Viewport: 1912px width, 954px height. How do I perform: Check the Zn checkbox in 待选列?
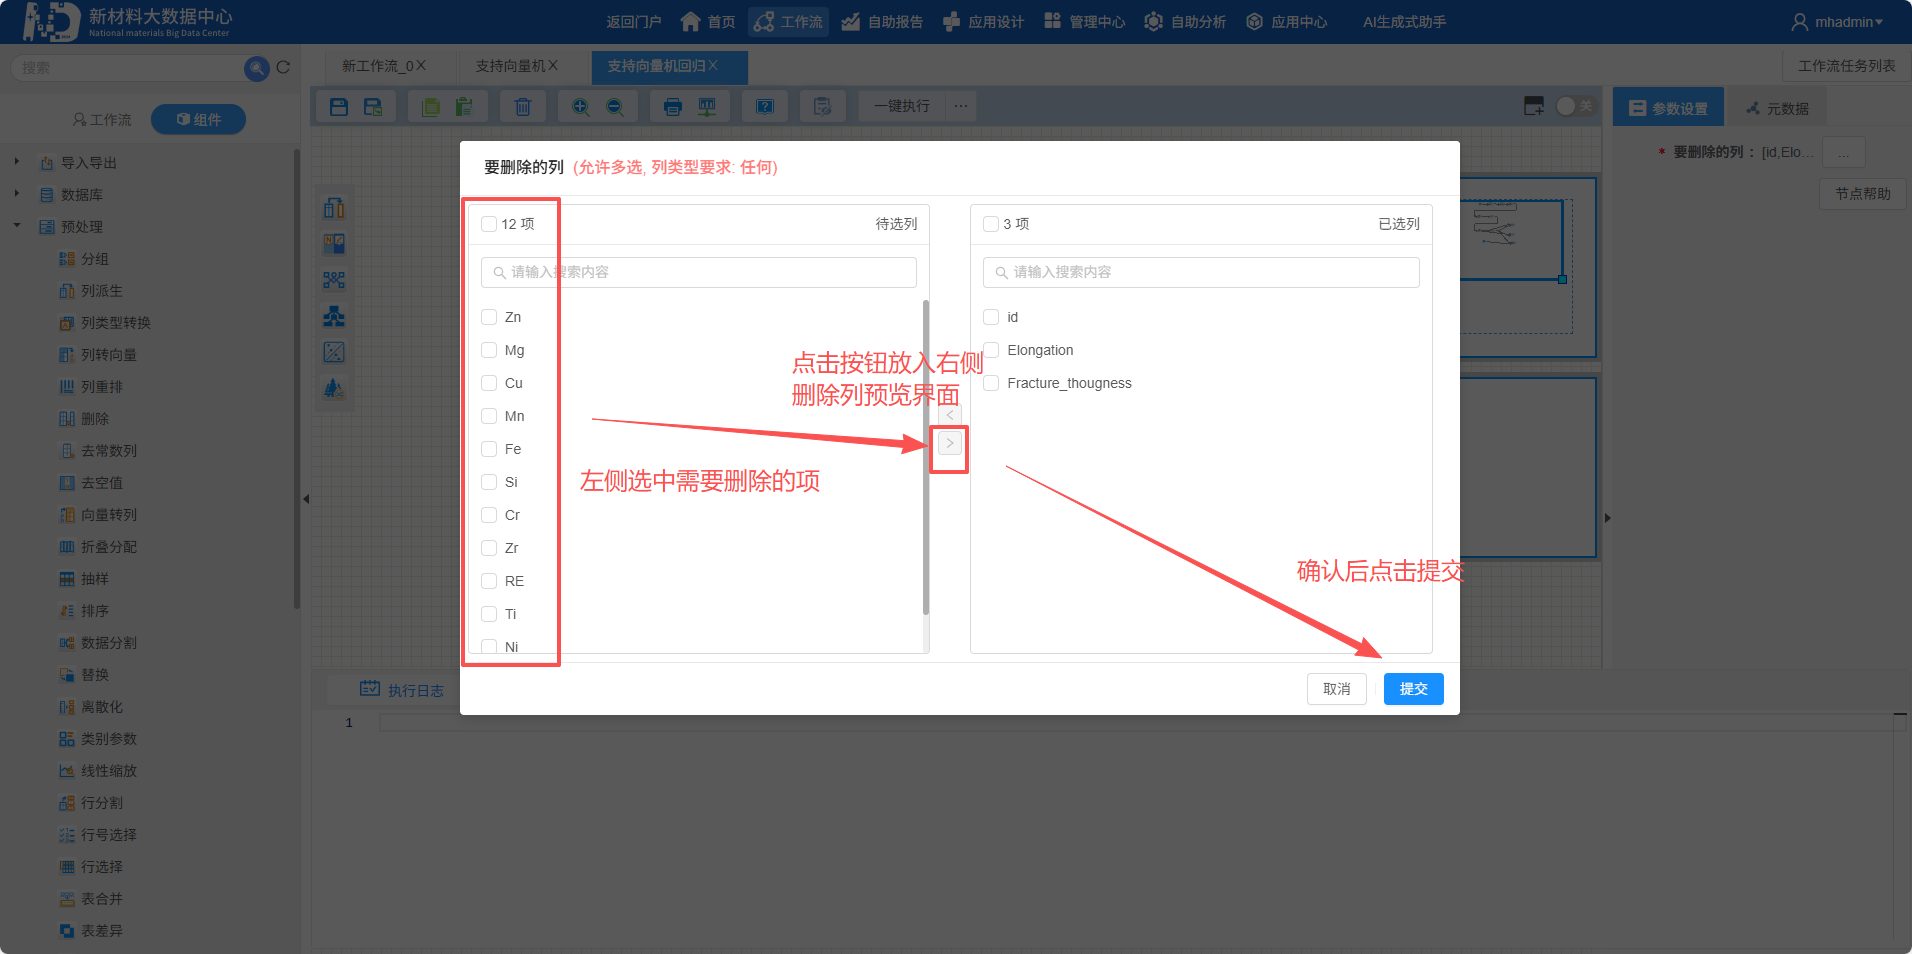[x=489, y=317]
